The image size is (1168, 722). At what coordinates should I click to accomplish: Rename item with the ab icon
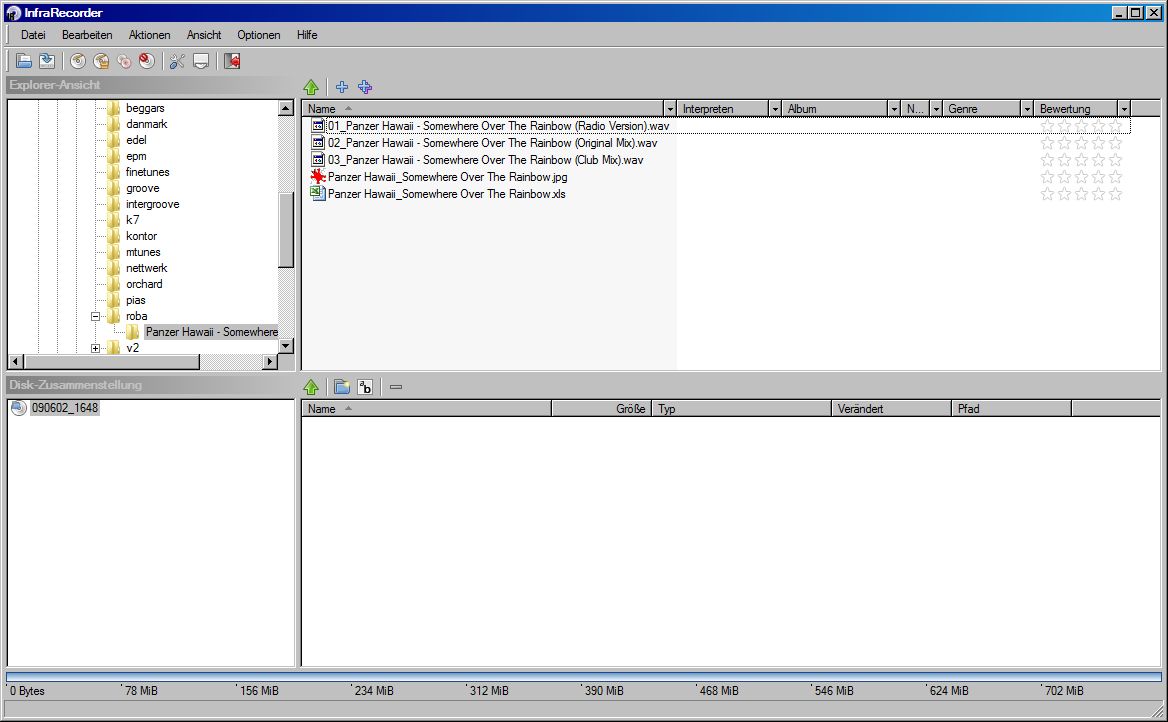tap(365, 387)
